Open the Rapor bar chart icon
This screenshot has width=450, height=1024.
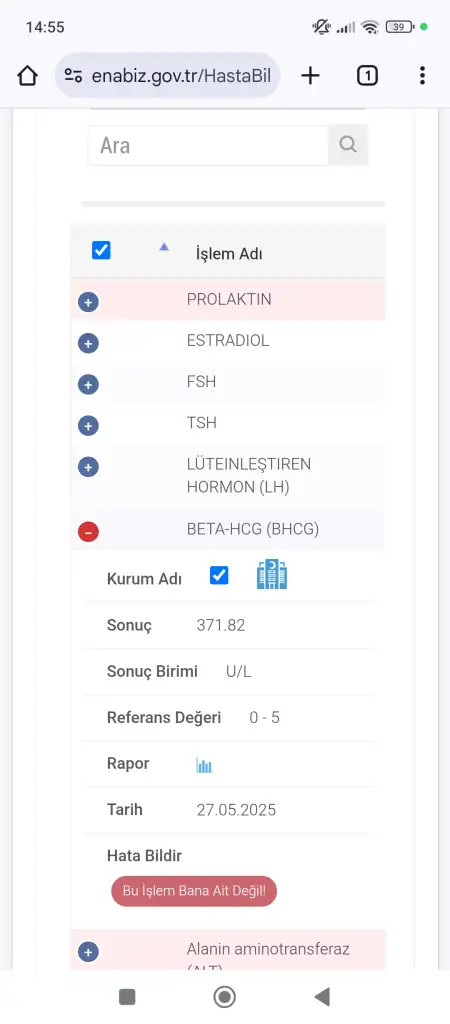pyautogui.click(x=204, y=765)
